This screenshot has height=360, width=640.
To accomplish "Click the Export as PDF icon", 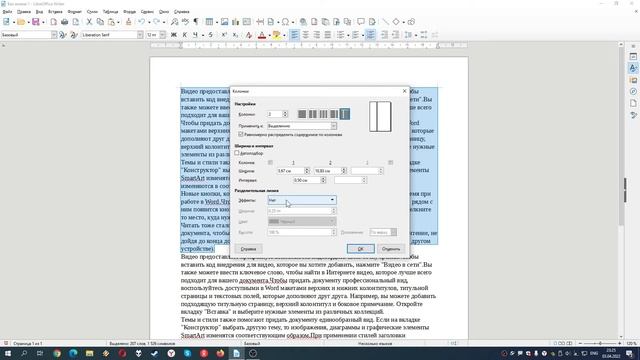I will [x=53, y=22].
